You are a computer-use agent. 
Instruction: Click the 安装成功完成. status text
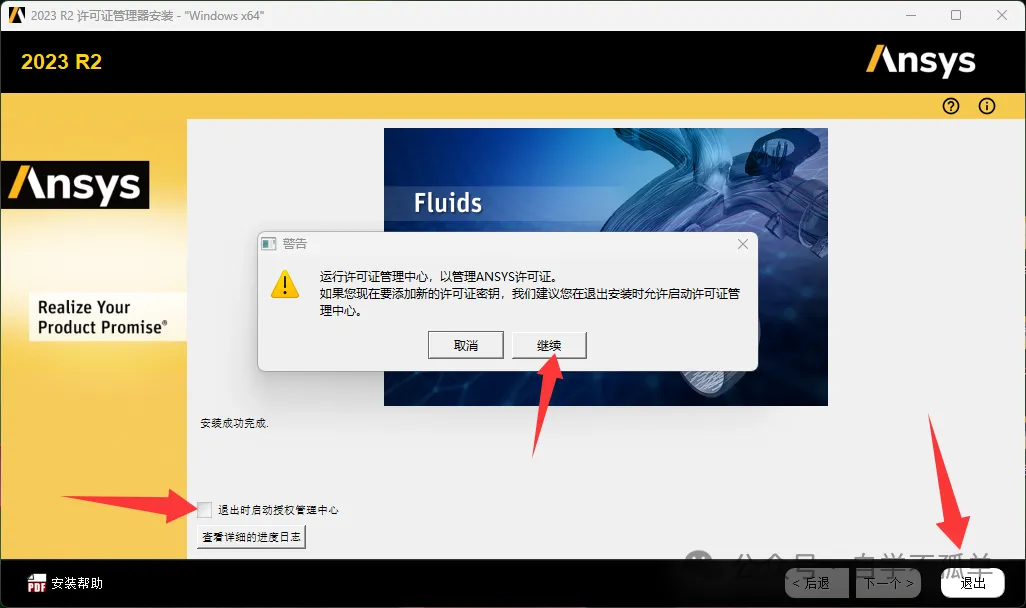(234, 423)
